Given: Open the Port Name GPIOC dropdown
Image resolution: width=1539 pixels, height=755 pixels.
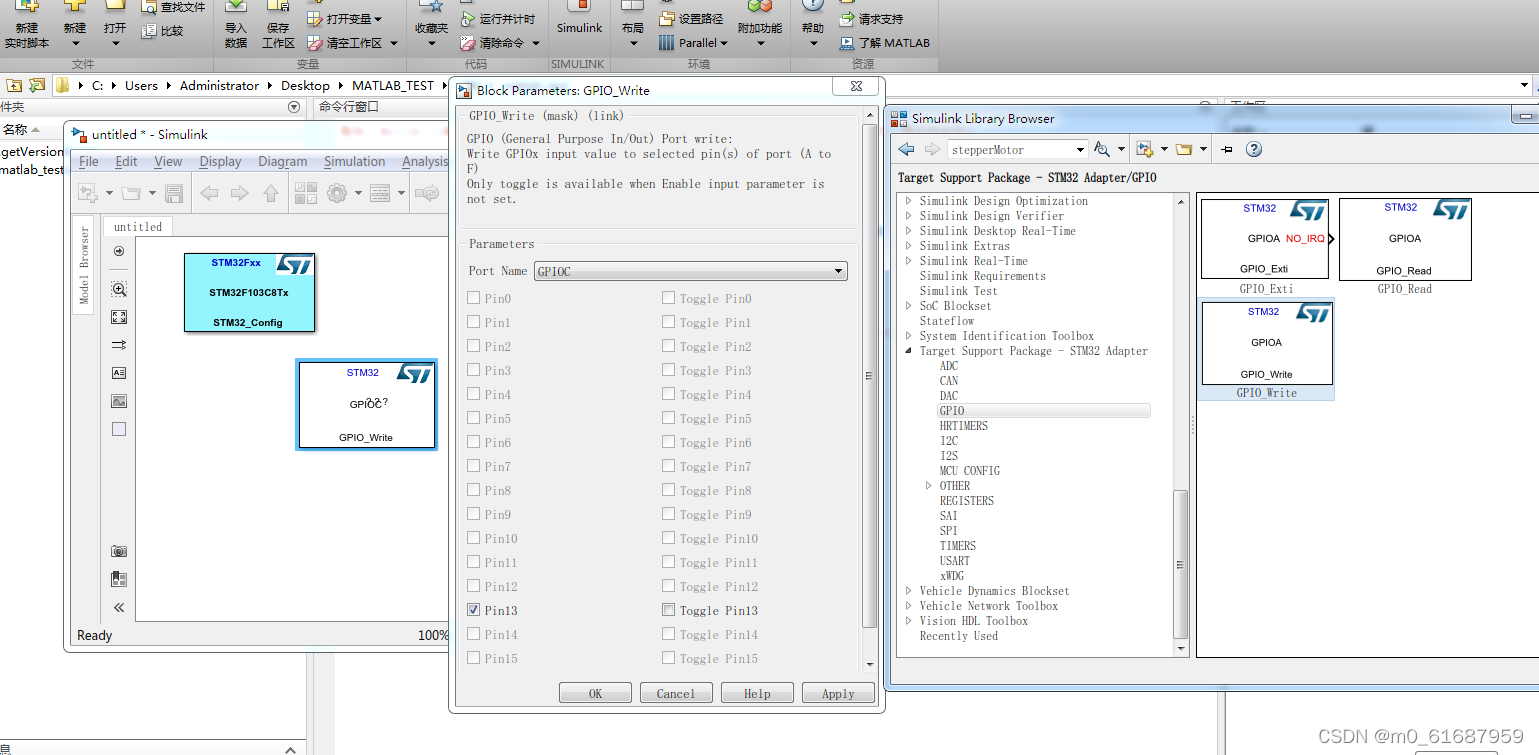Looking at the screenshot, I should click(691, 271).
